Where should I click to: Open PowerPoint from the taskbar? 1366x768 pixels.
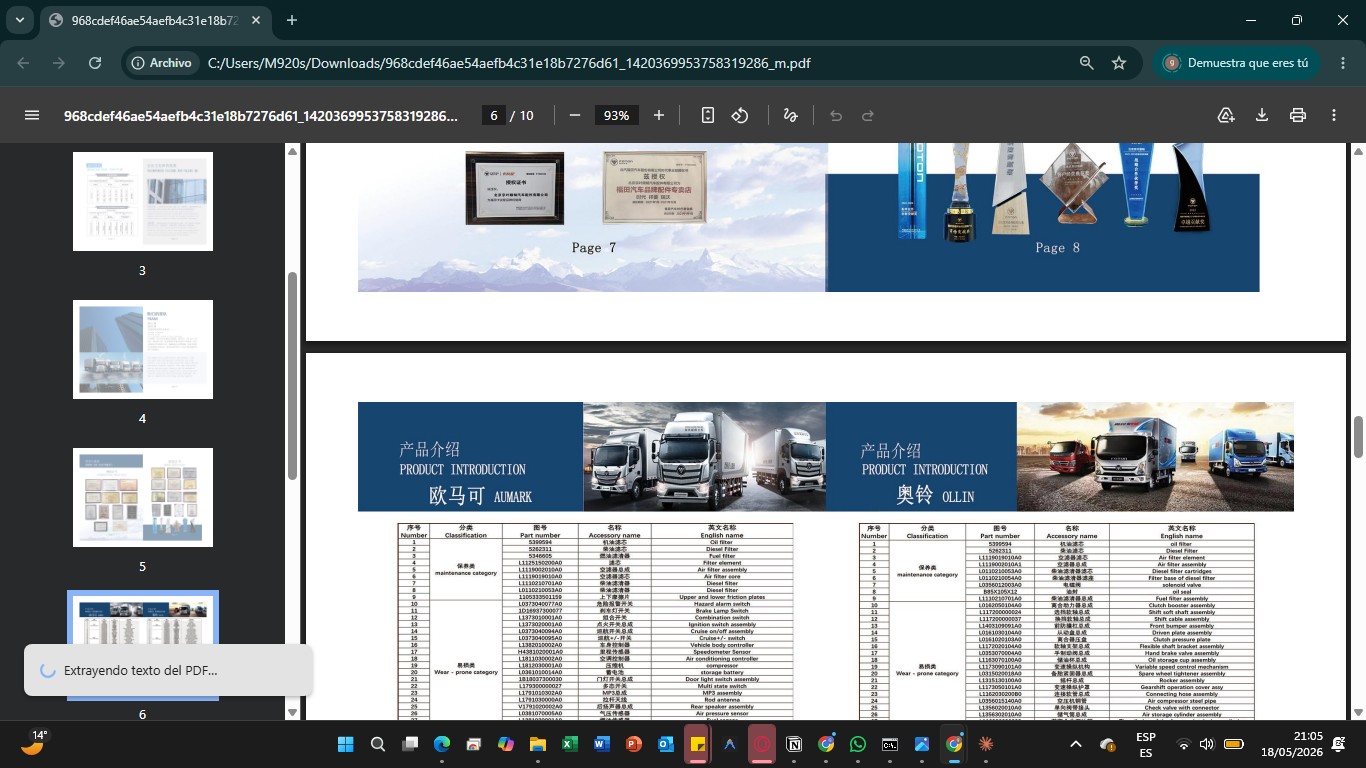click(634, 744)
